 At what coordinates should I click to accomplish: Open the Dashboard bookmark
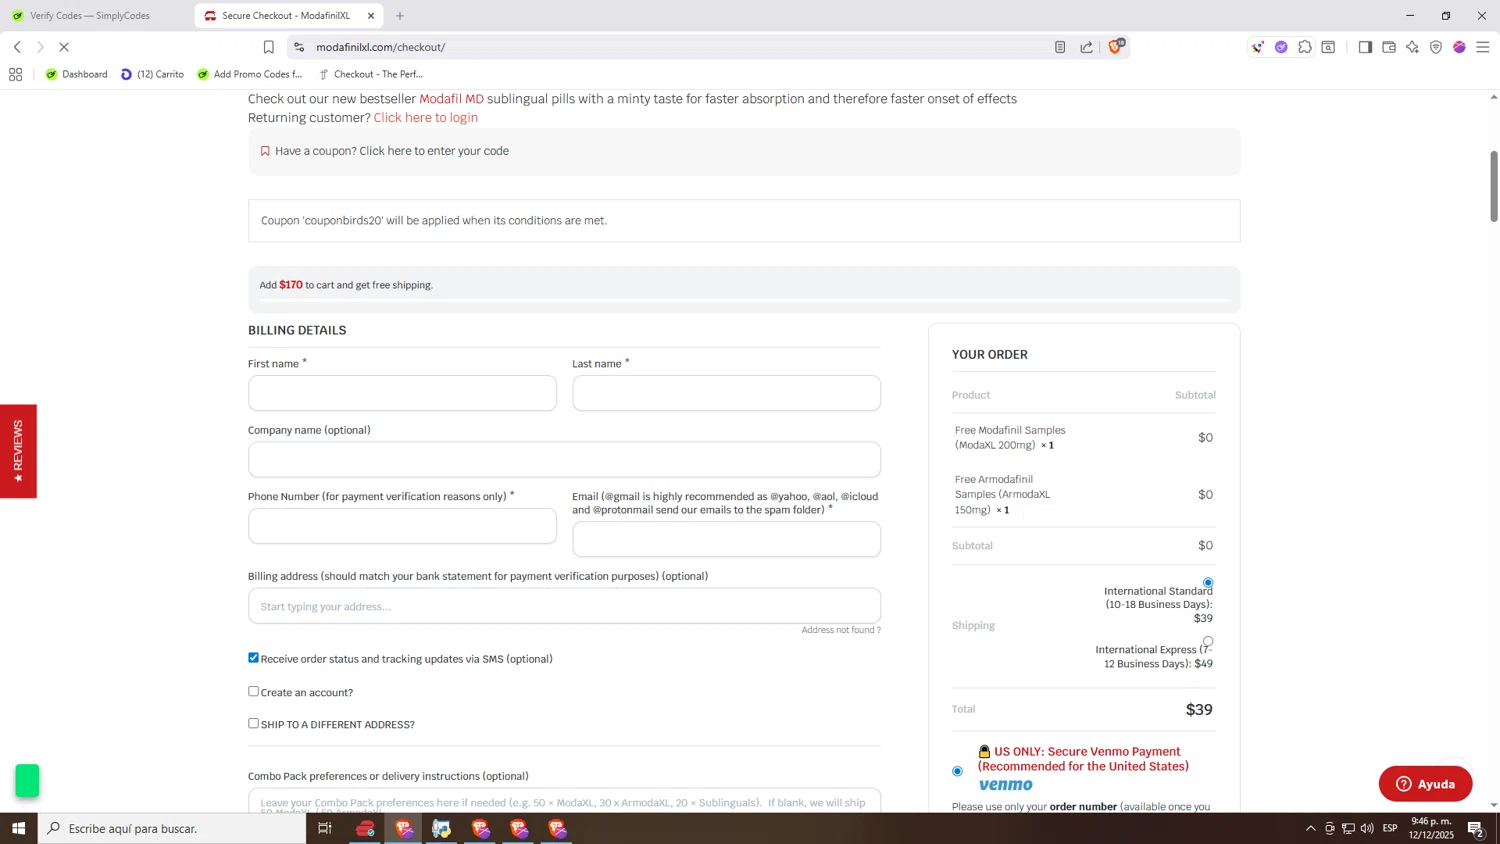(x=77, y=74)
